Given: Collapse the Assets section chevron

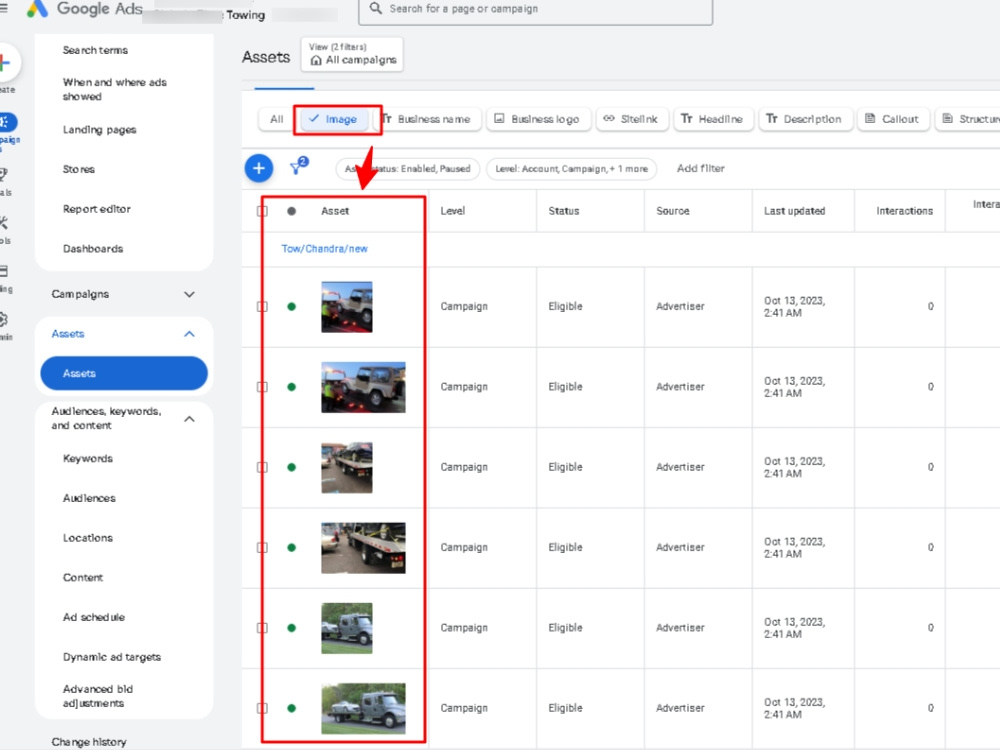Looking at the screenshot, I should coord(189,334).
